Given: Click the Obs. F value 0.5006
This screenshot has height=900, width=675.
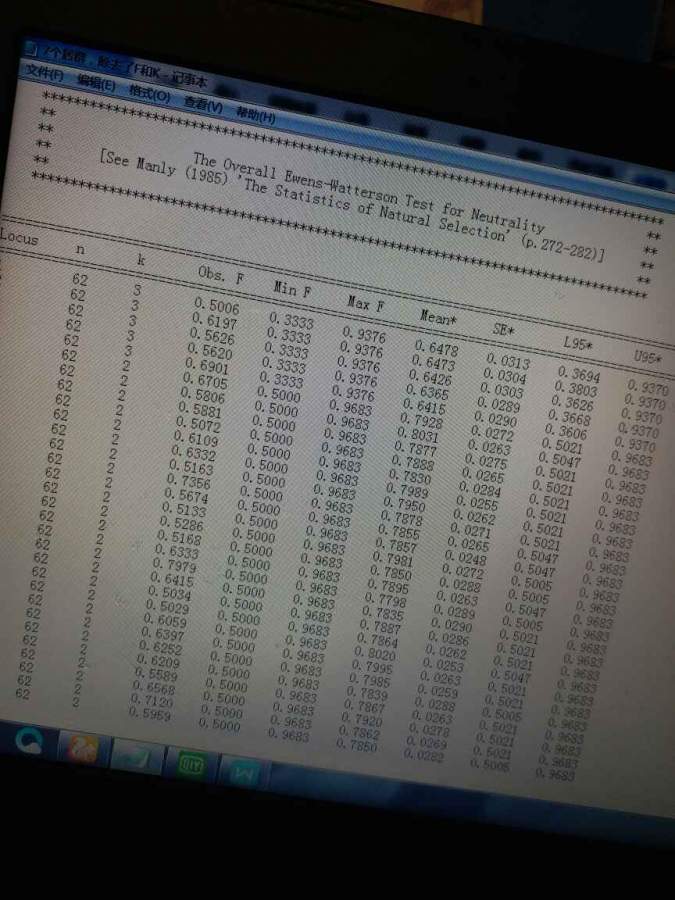Looking at the screenshot, I should (x=216, y=305).
